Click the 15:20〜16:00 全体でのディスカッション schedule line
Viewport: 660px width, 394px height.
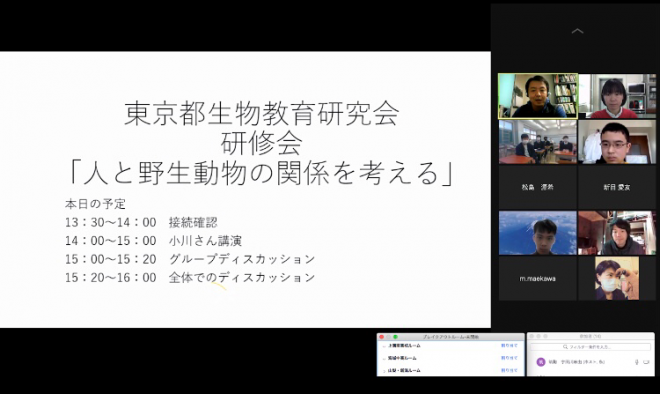click(190, 277)
